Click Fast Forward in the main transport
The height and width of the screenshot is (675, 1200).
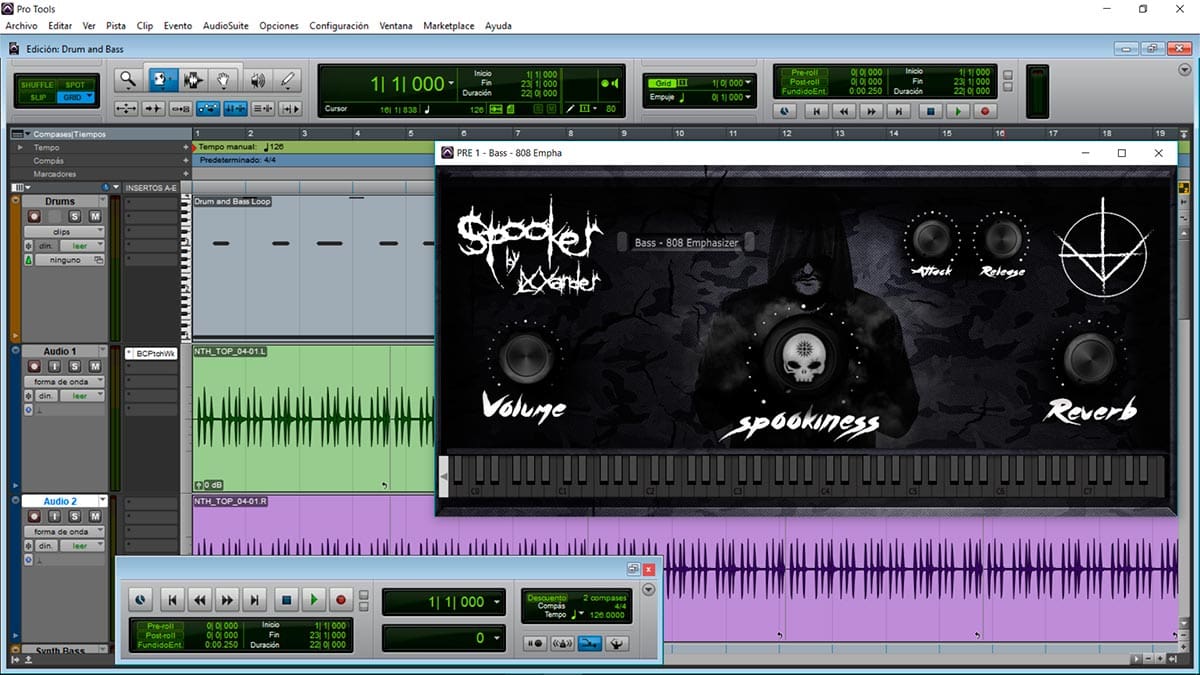[x=872, y=112]
